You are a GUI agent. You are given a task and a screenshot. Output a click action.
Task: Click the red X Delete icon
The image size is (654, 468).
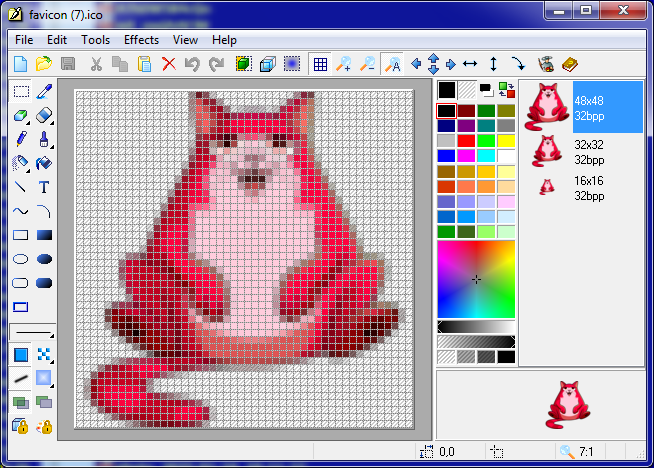point(169,64)
